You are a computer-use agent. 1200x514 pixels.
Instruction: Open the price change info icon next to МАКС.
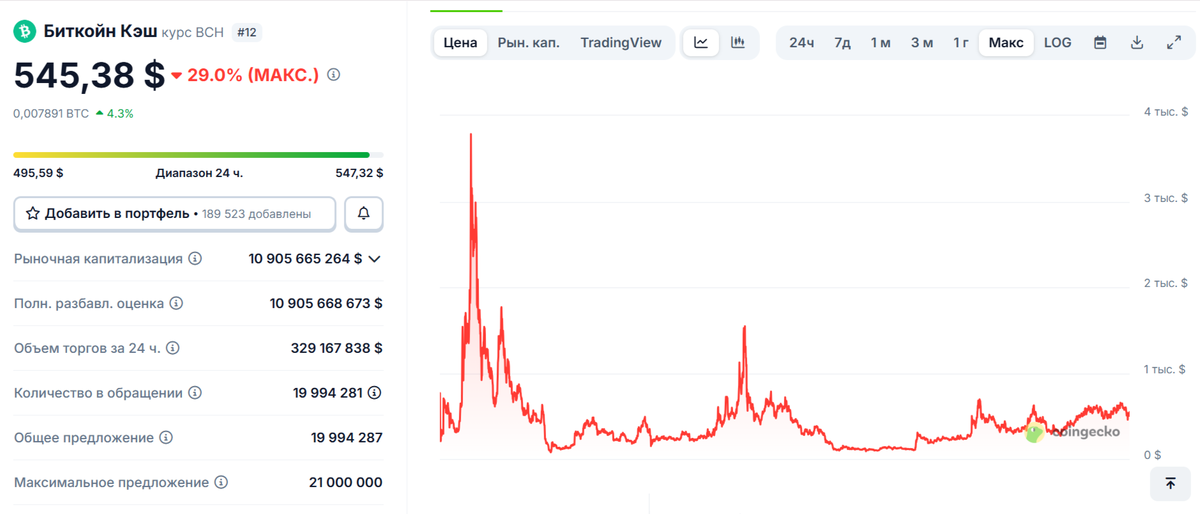[x=334, y=75]
